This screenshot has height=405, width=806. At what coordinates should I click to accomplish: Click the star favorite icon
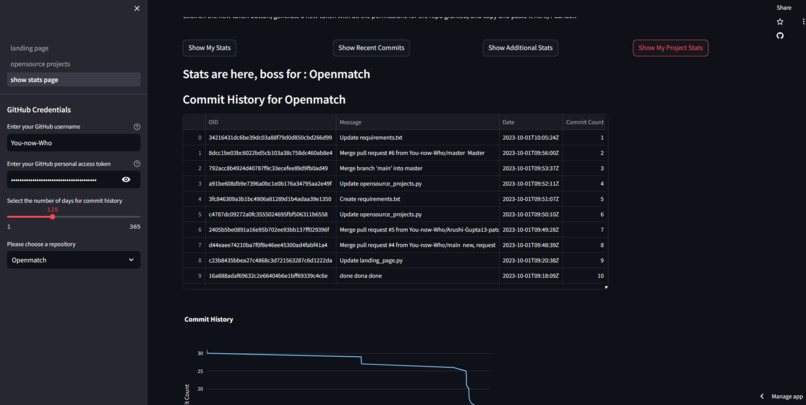(x=780, y=22)
